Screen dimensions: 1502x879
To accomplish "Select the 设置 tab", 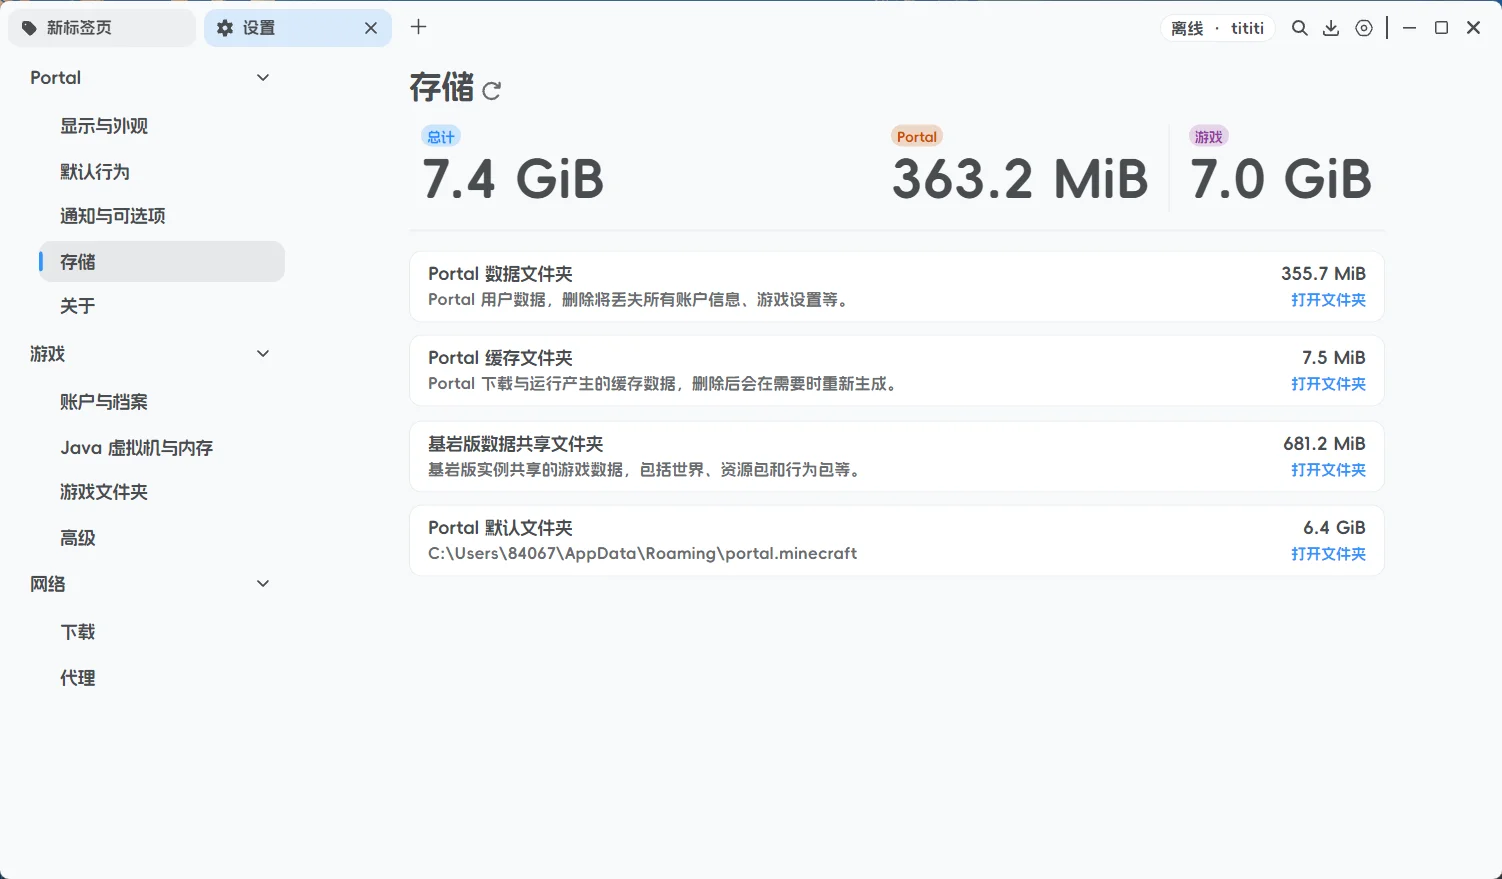I will (298, 28).
